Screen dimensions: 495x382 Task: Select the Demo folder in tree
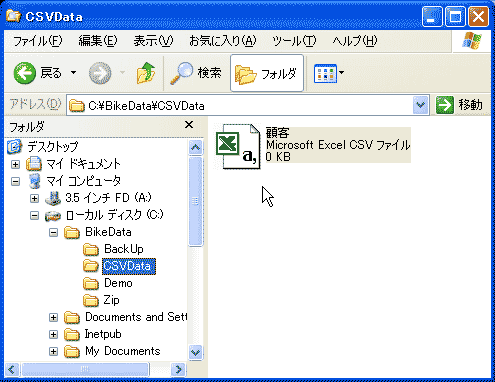118,283
